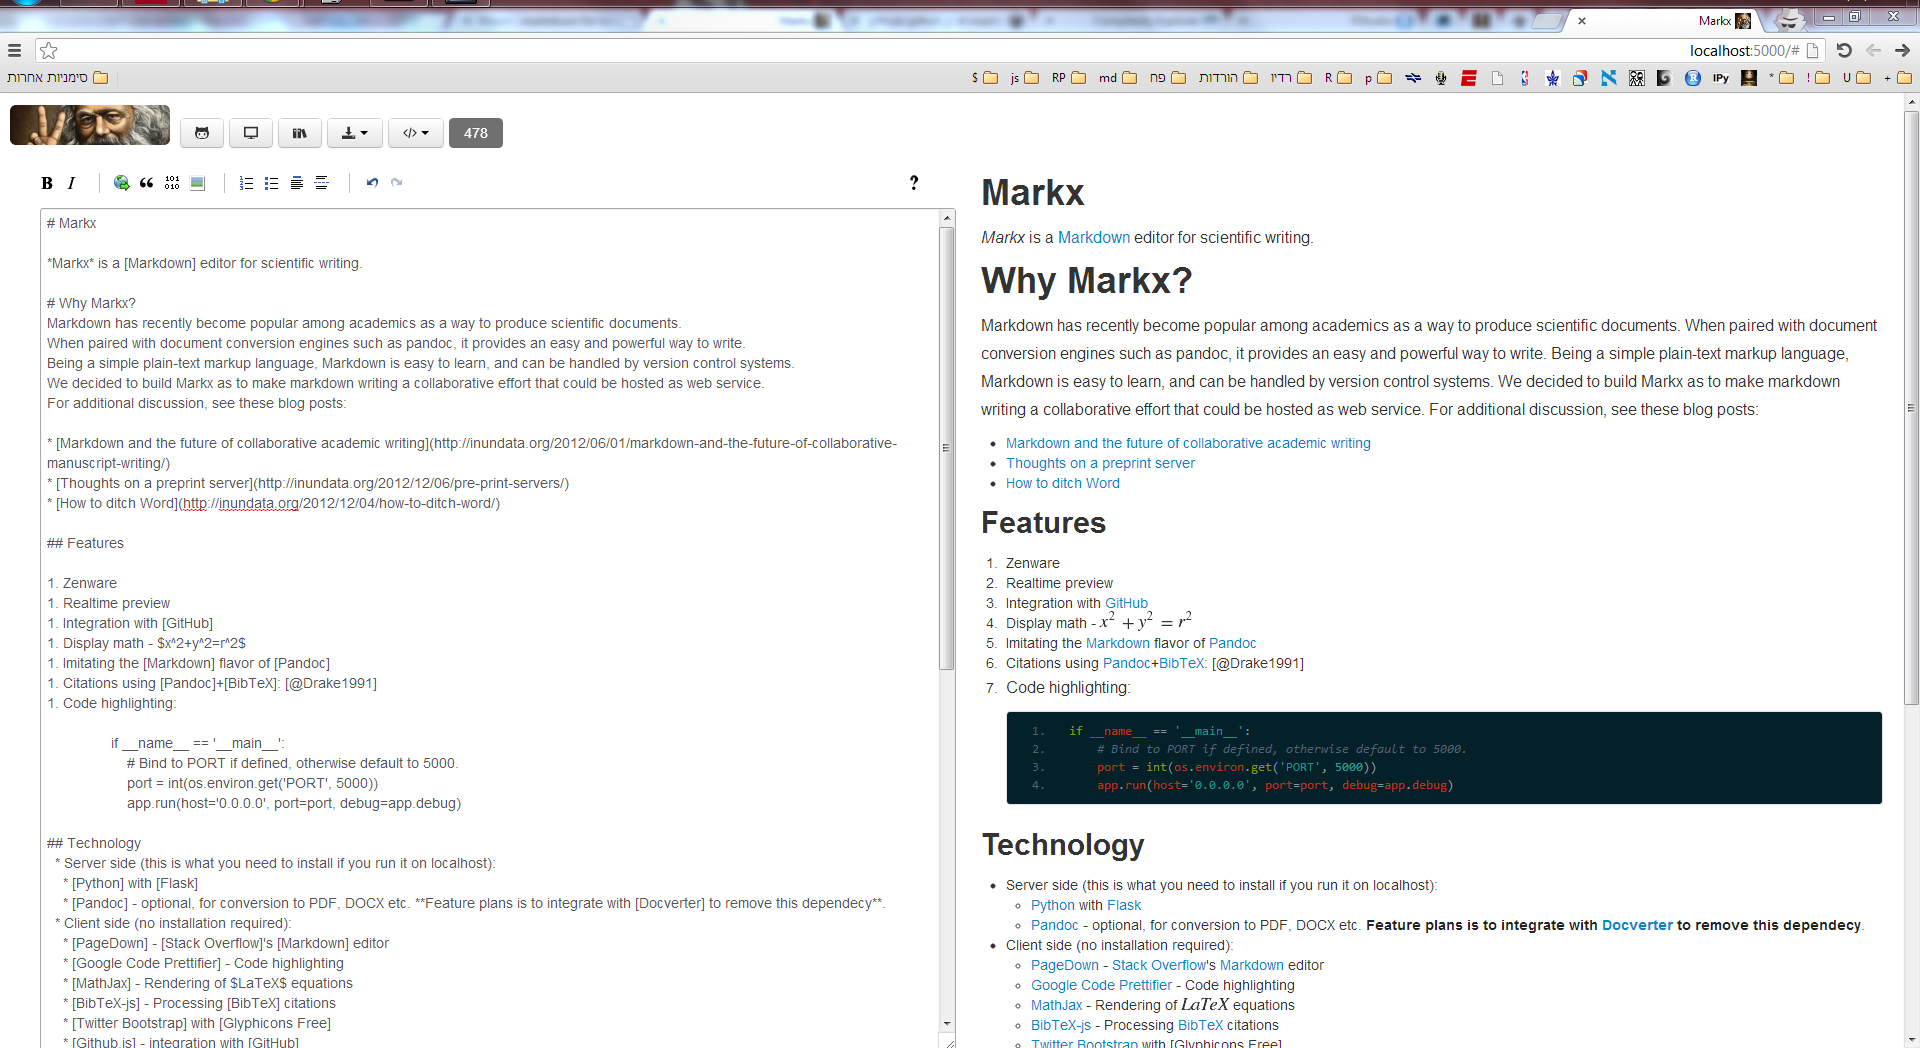Insert an image
Image resolution: width=1920 pixels, height=1048 pixels.
[197, 183]
